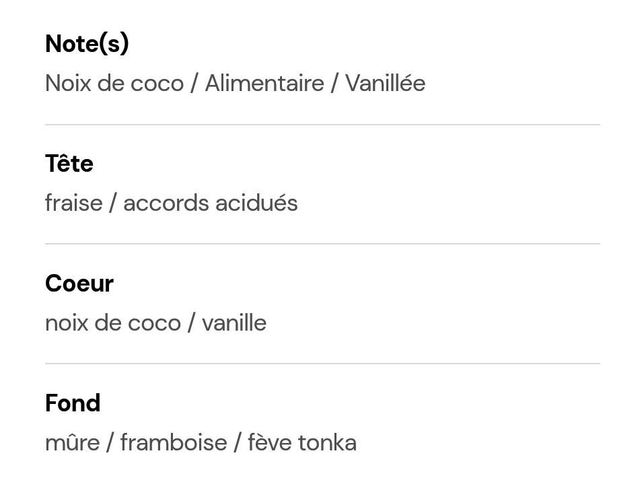Click the Note(s) heading
640x495 pixels.
[x=87, y=44]
